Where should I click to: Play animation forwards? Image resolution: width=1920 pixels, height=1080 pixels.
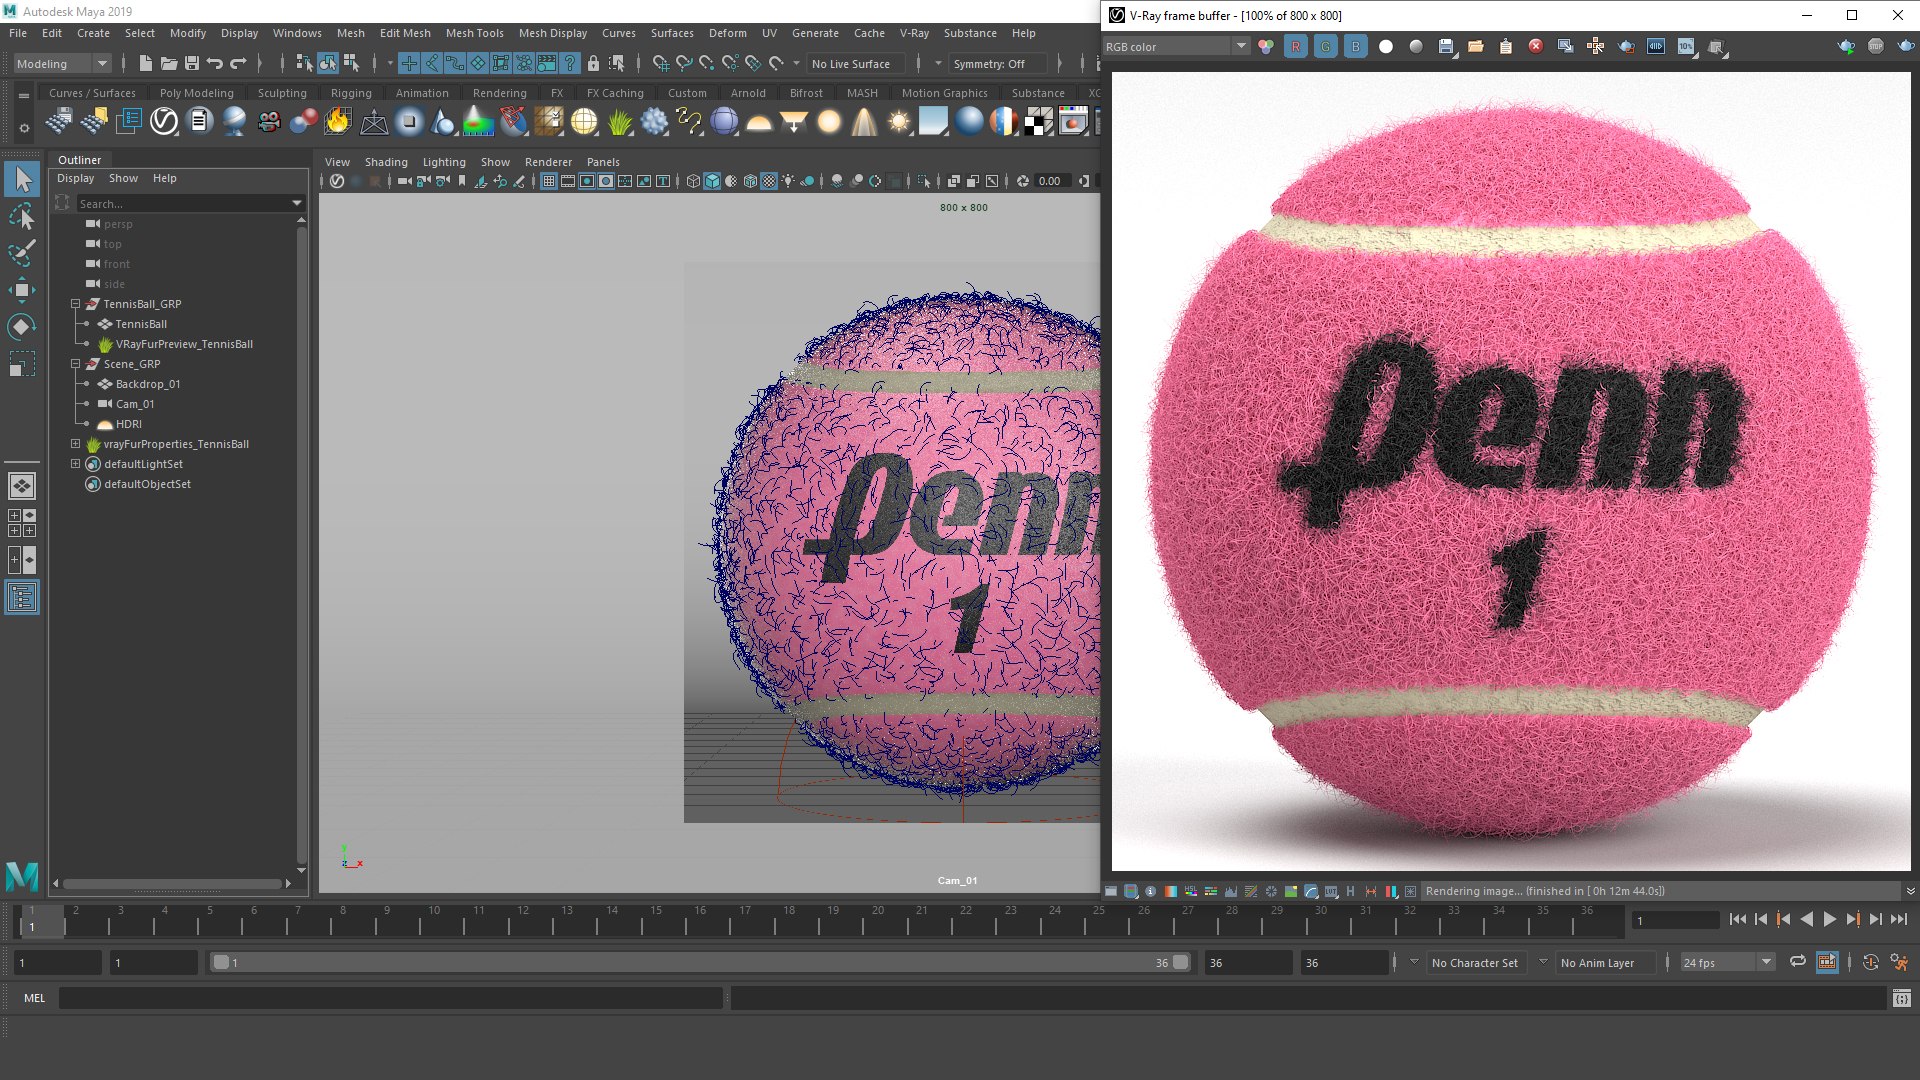tap(1829, 919)
